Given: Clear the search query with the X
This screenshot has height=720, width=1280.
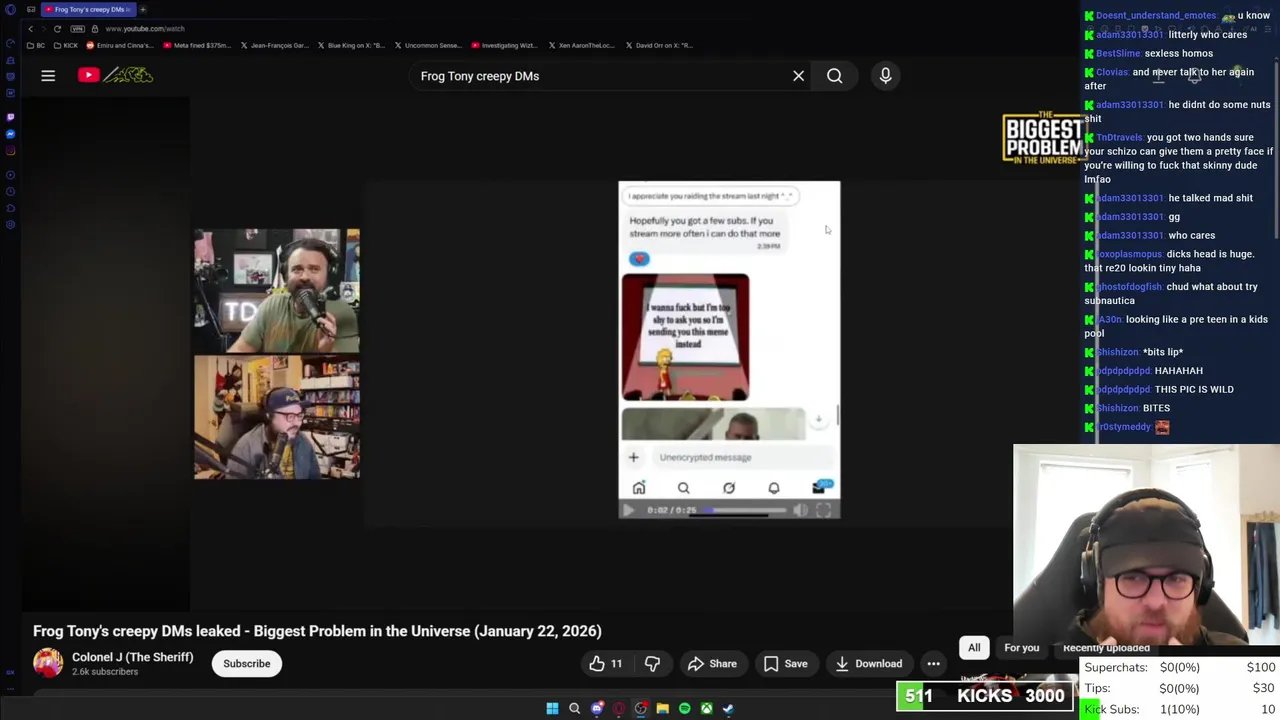Looking at the screenshot, I should tap(798, 76).
